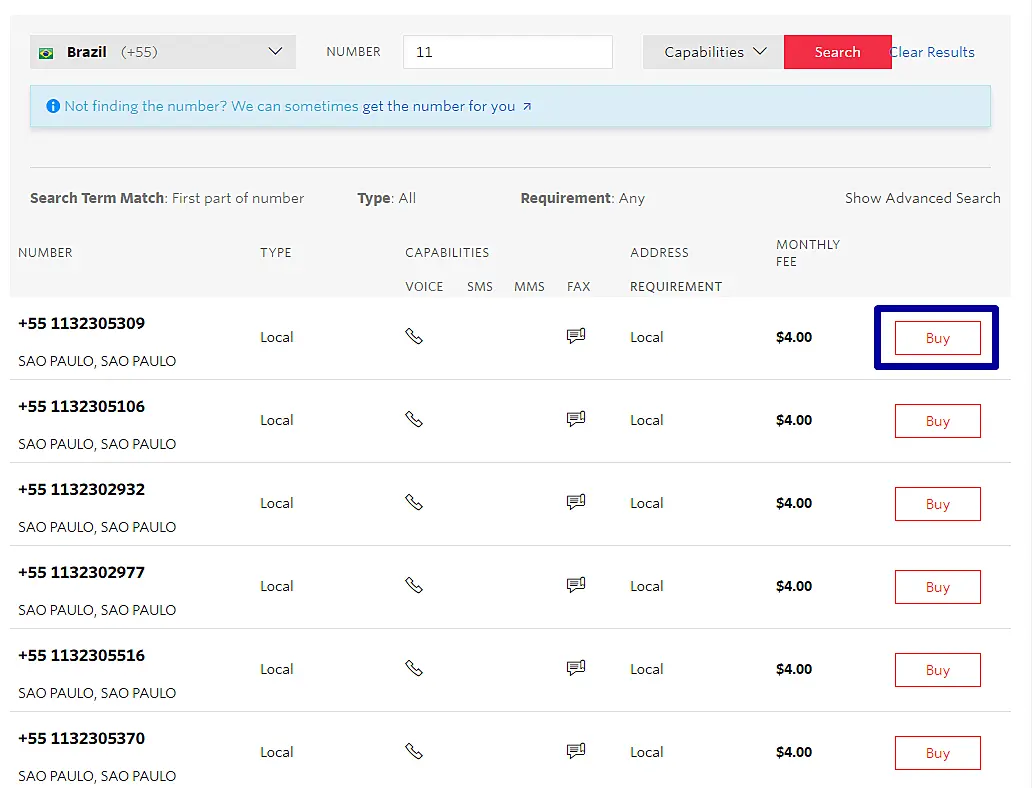The width and height of the screenshot is (1032, 788).
Task: Click fax icon for +55 1132305516
Action: (x=576, y=668)
